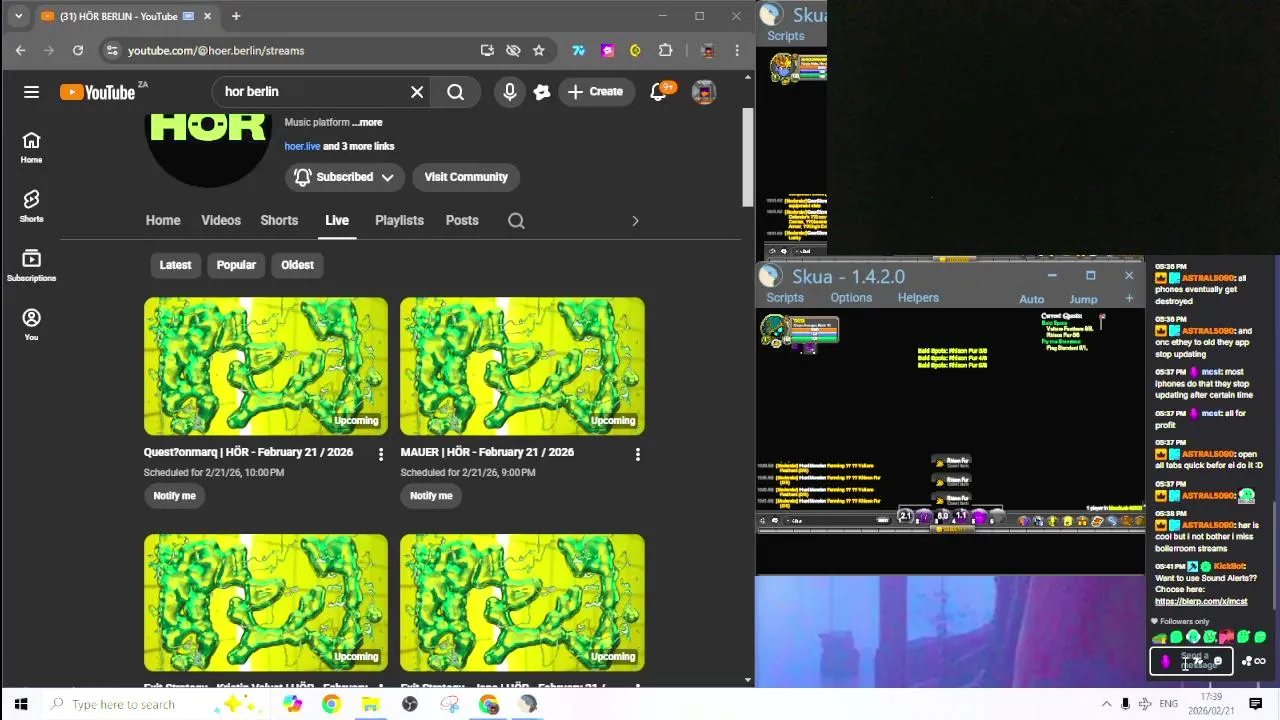
Task: Click Auto in the Skua window
Action: [1031, 299]
